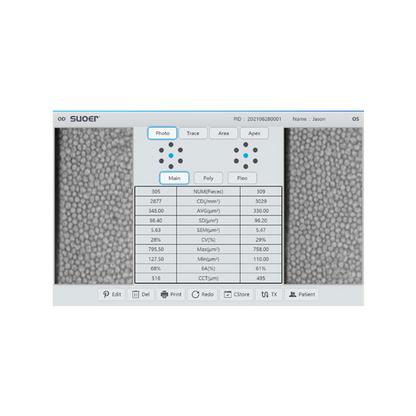Select the upper-right dot of the OS fixation pattern
The height and width of the screenshot is (416, 416).
click(255, 150)
